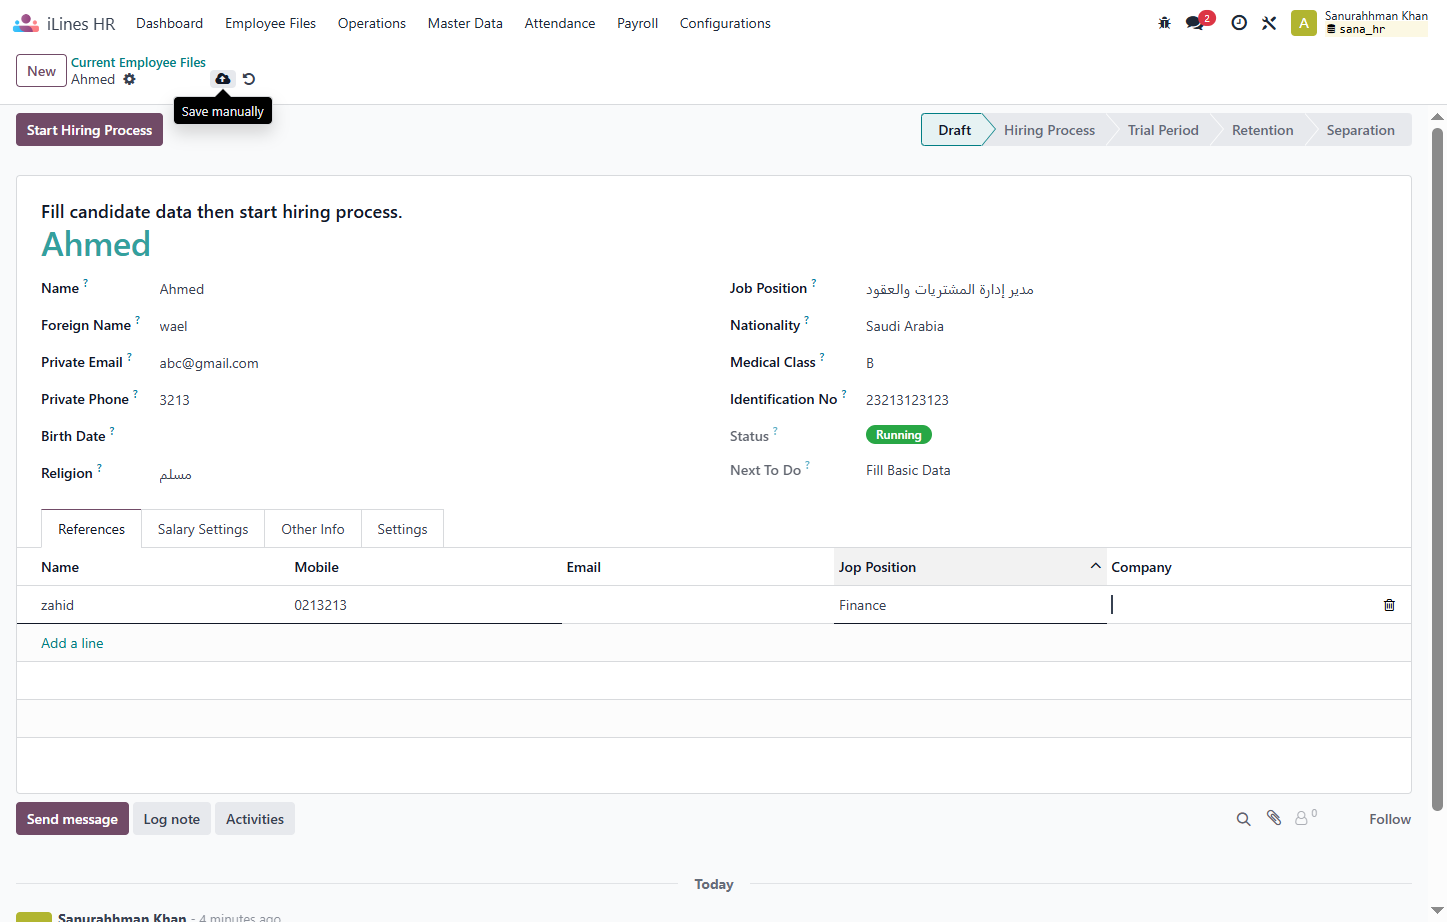Click the Finance Jop Position cell
The image size is (1447, 922).
(970, 605)
